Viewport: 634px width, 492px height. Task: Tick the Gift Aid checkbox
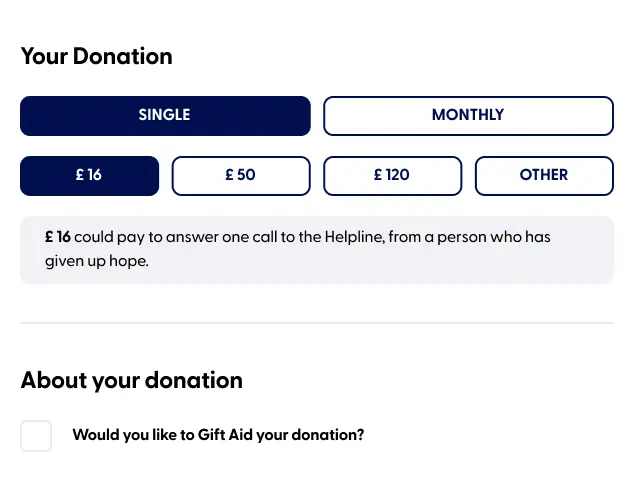[36, 436]
